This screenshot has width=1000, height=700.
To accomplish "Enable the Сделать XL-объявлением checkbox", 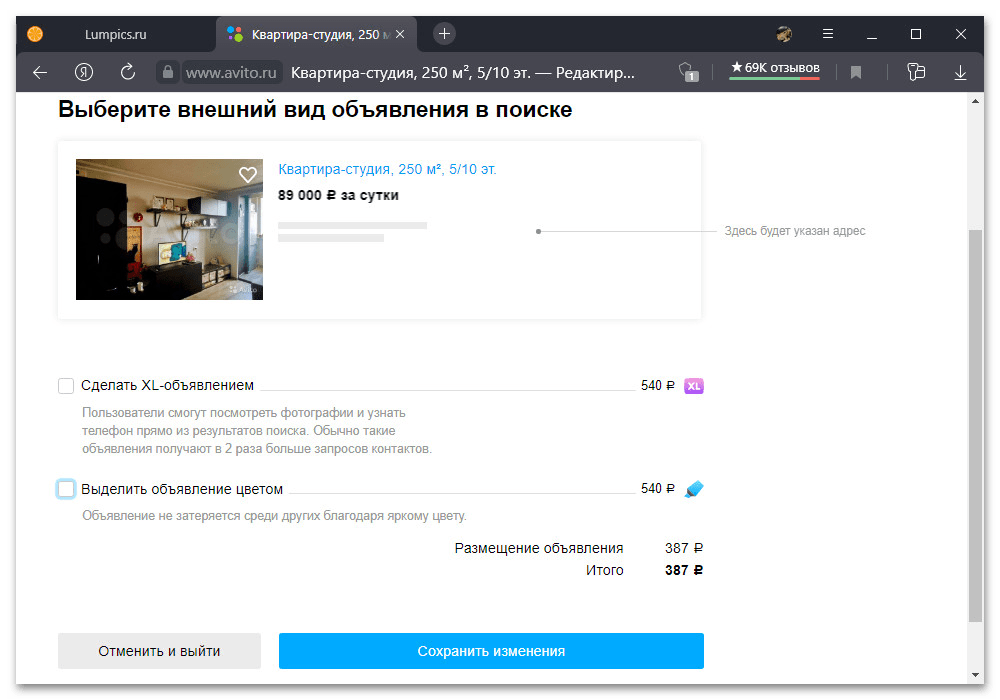I will (66, 386).
